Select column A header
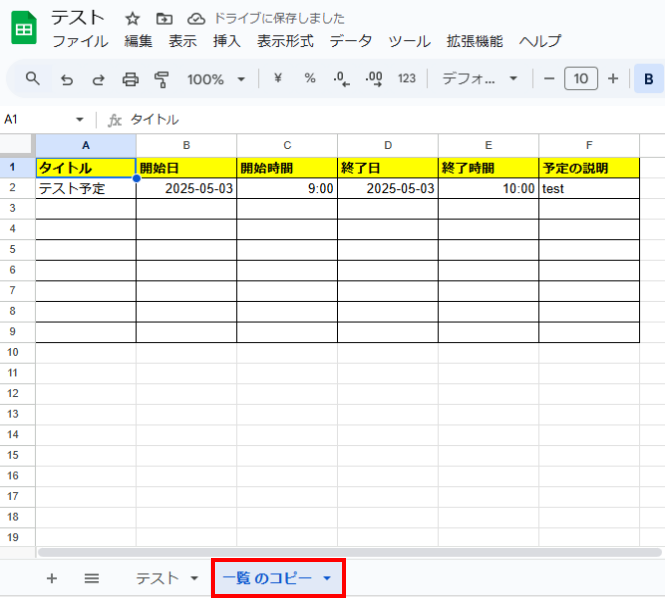Viewport: 665px width, 598px height. 86,145
